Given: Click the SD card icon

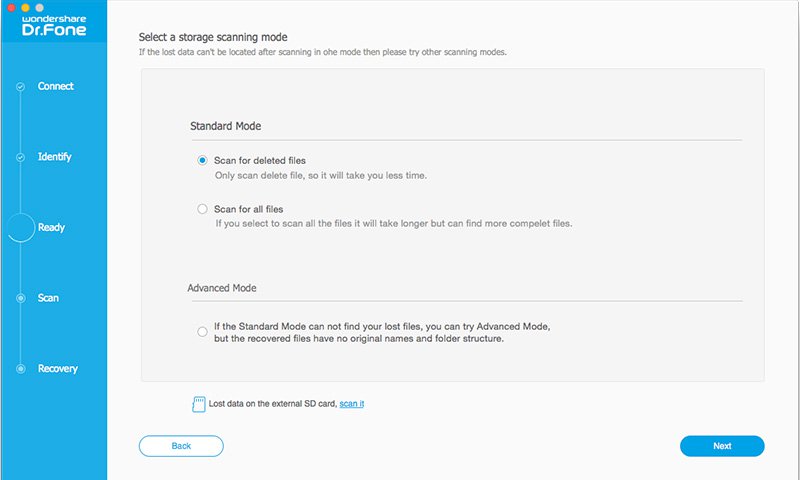Looking at the screenshot, I should click(198, 404).
